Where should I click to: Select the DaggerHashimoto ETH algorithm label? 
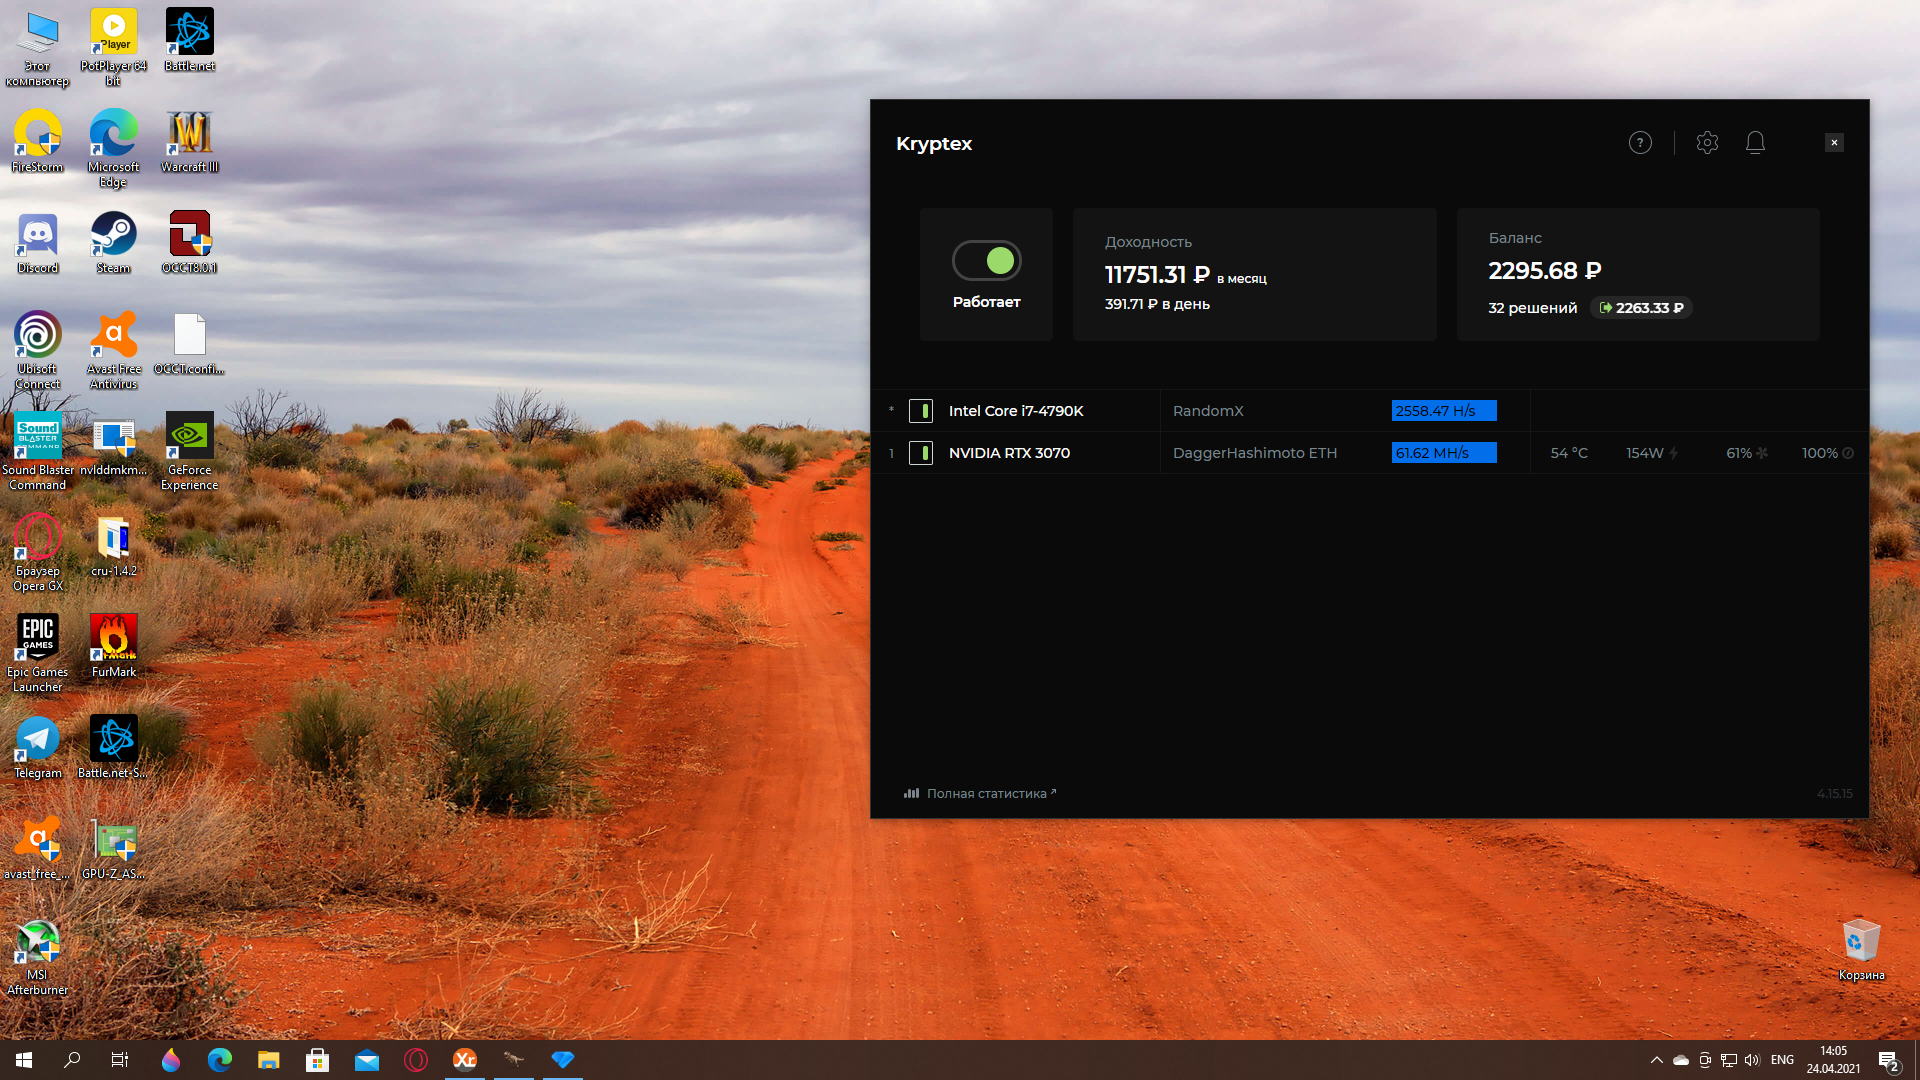point(1254,453)
